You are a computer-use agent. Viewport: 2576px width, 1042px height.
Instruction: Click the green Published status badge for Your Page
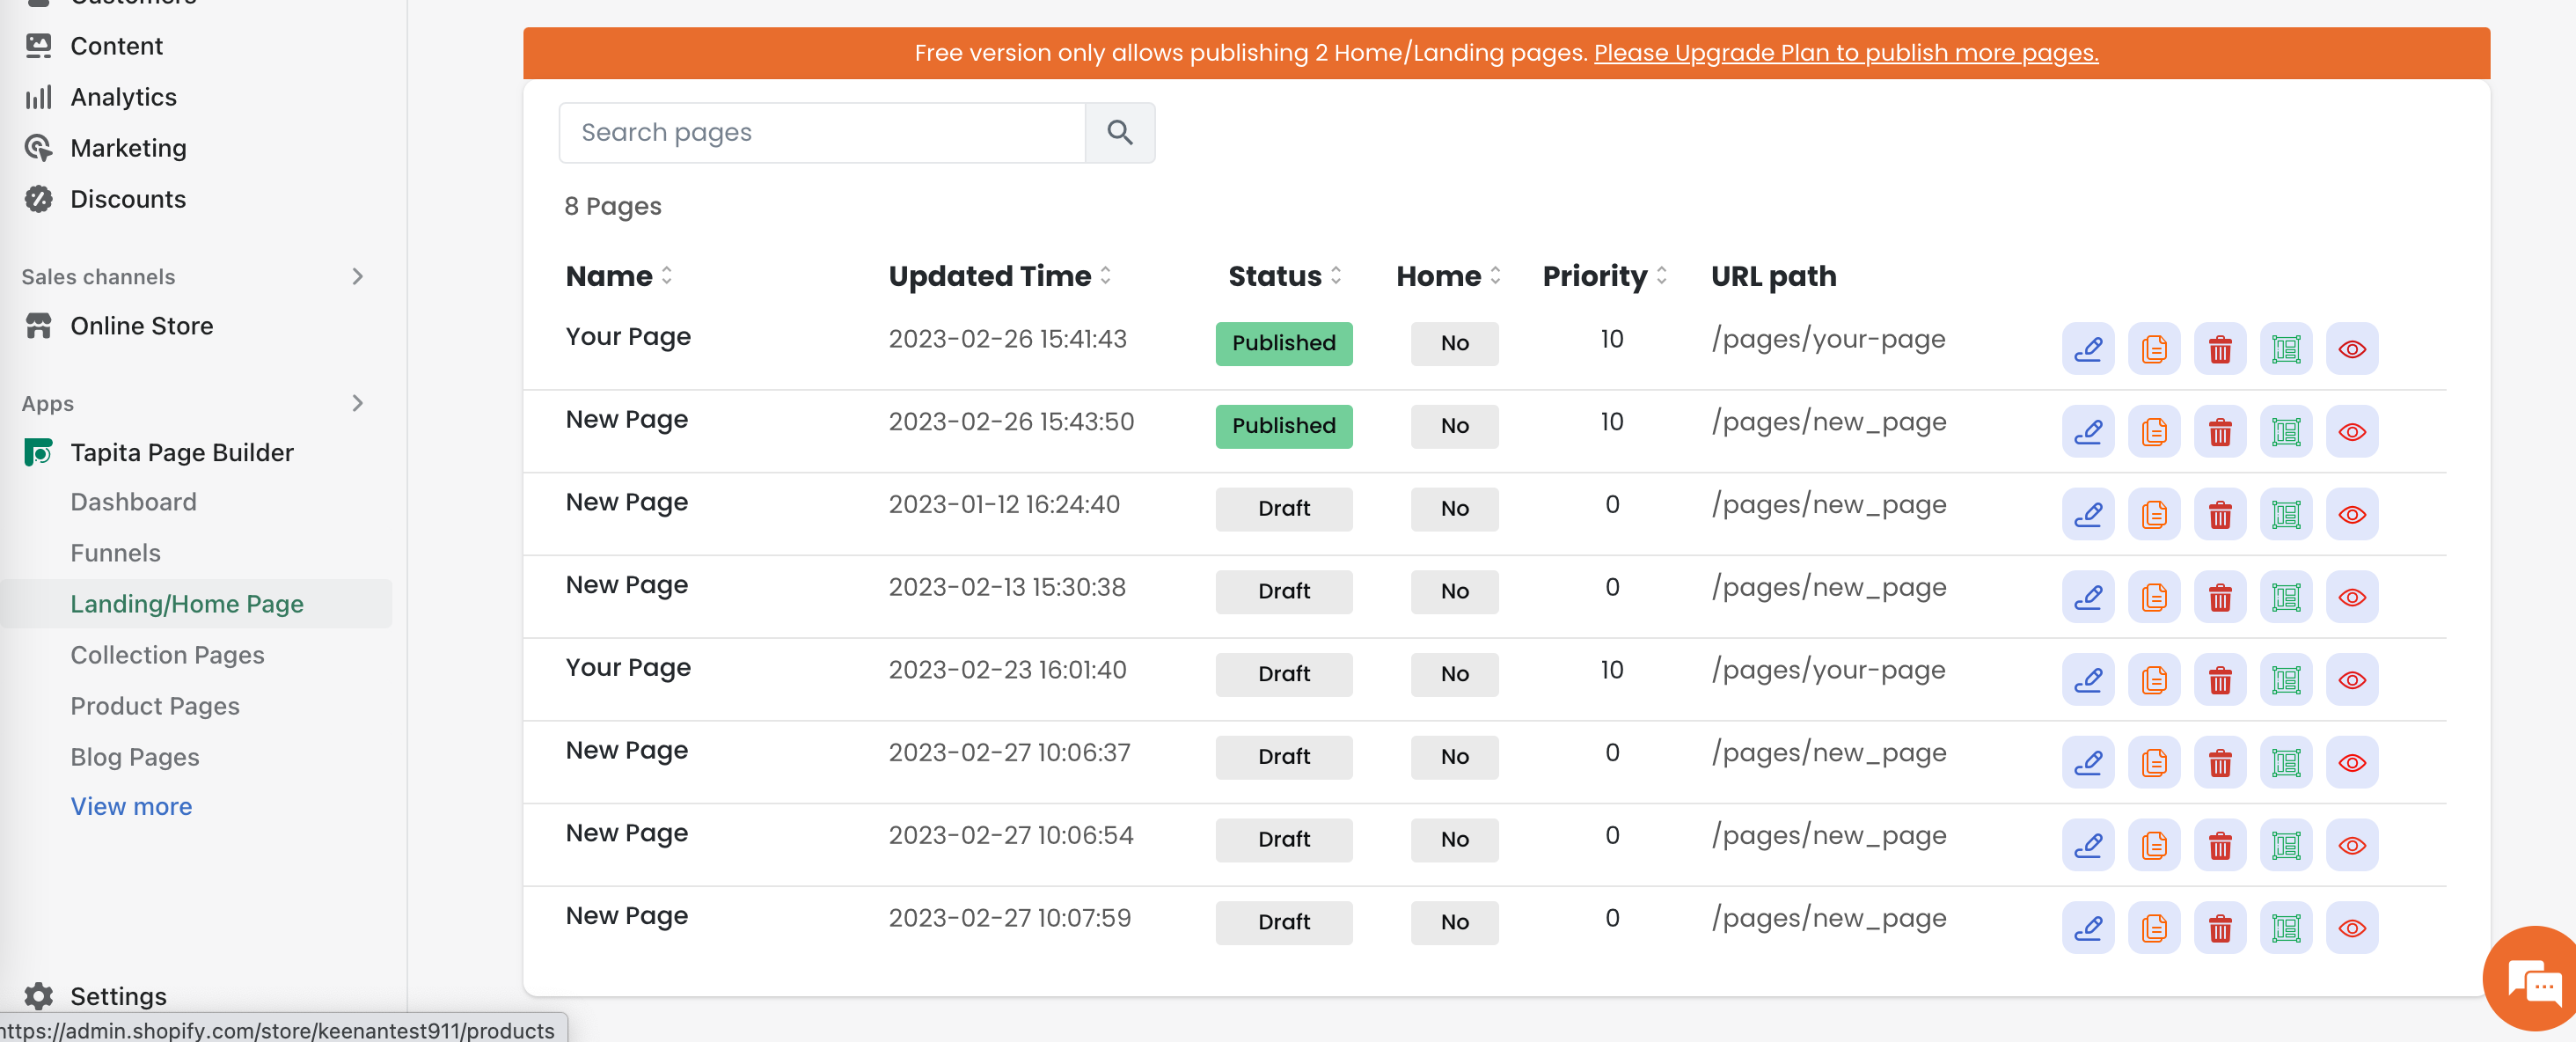point(1283,343)
